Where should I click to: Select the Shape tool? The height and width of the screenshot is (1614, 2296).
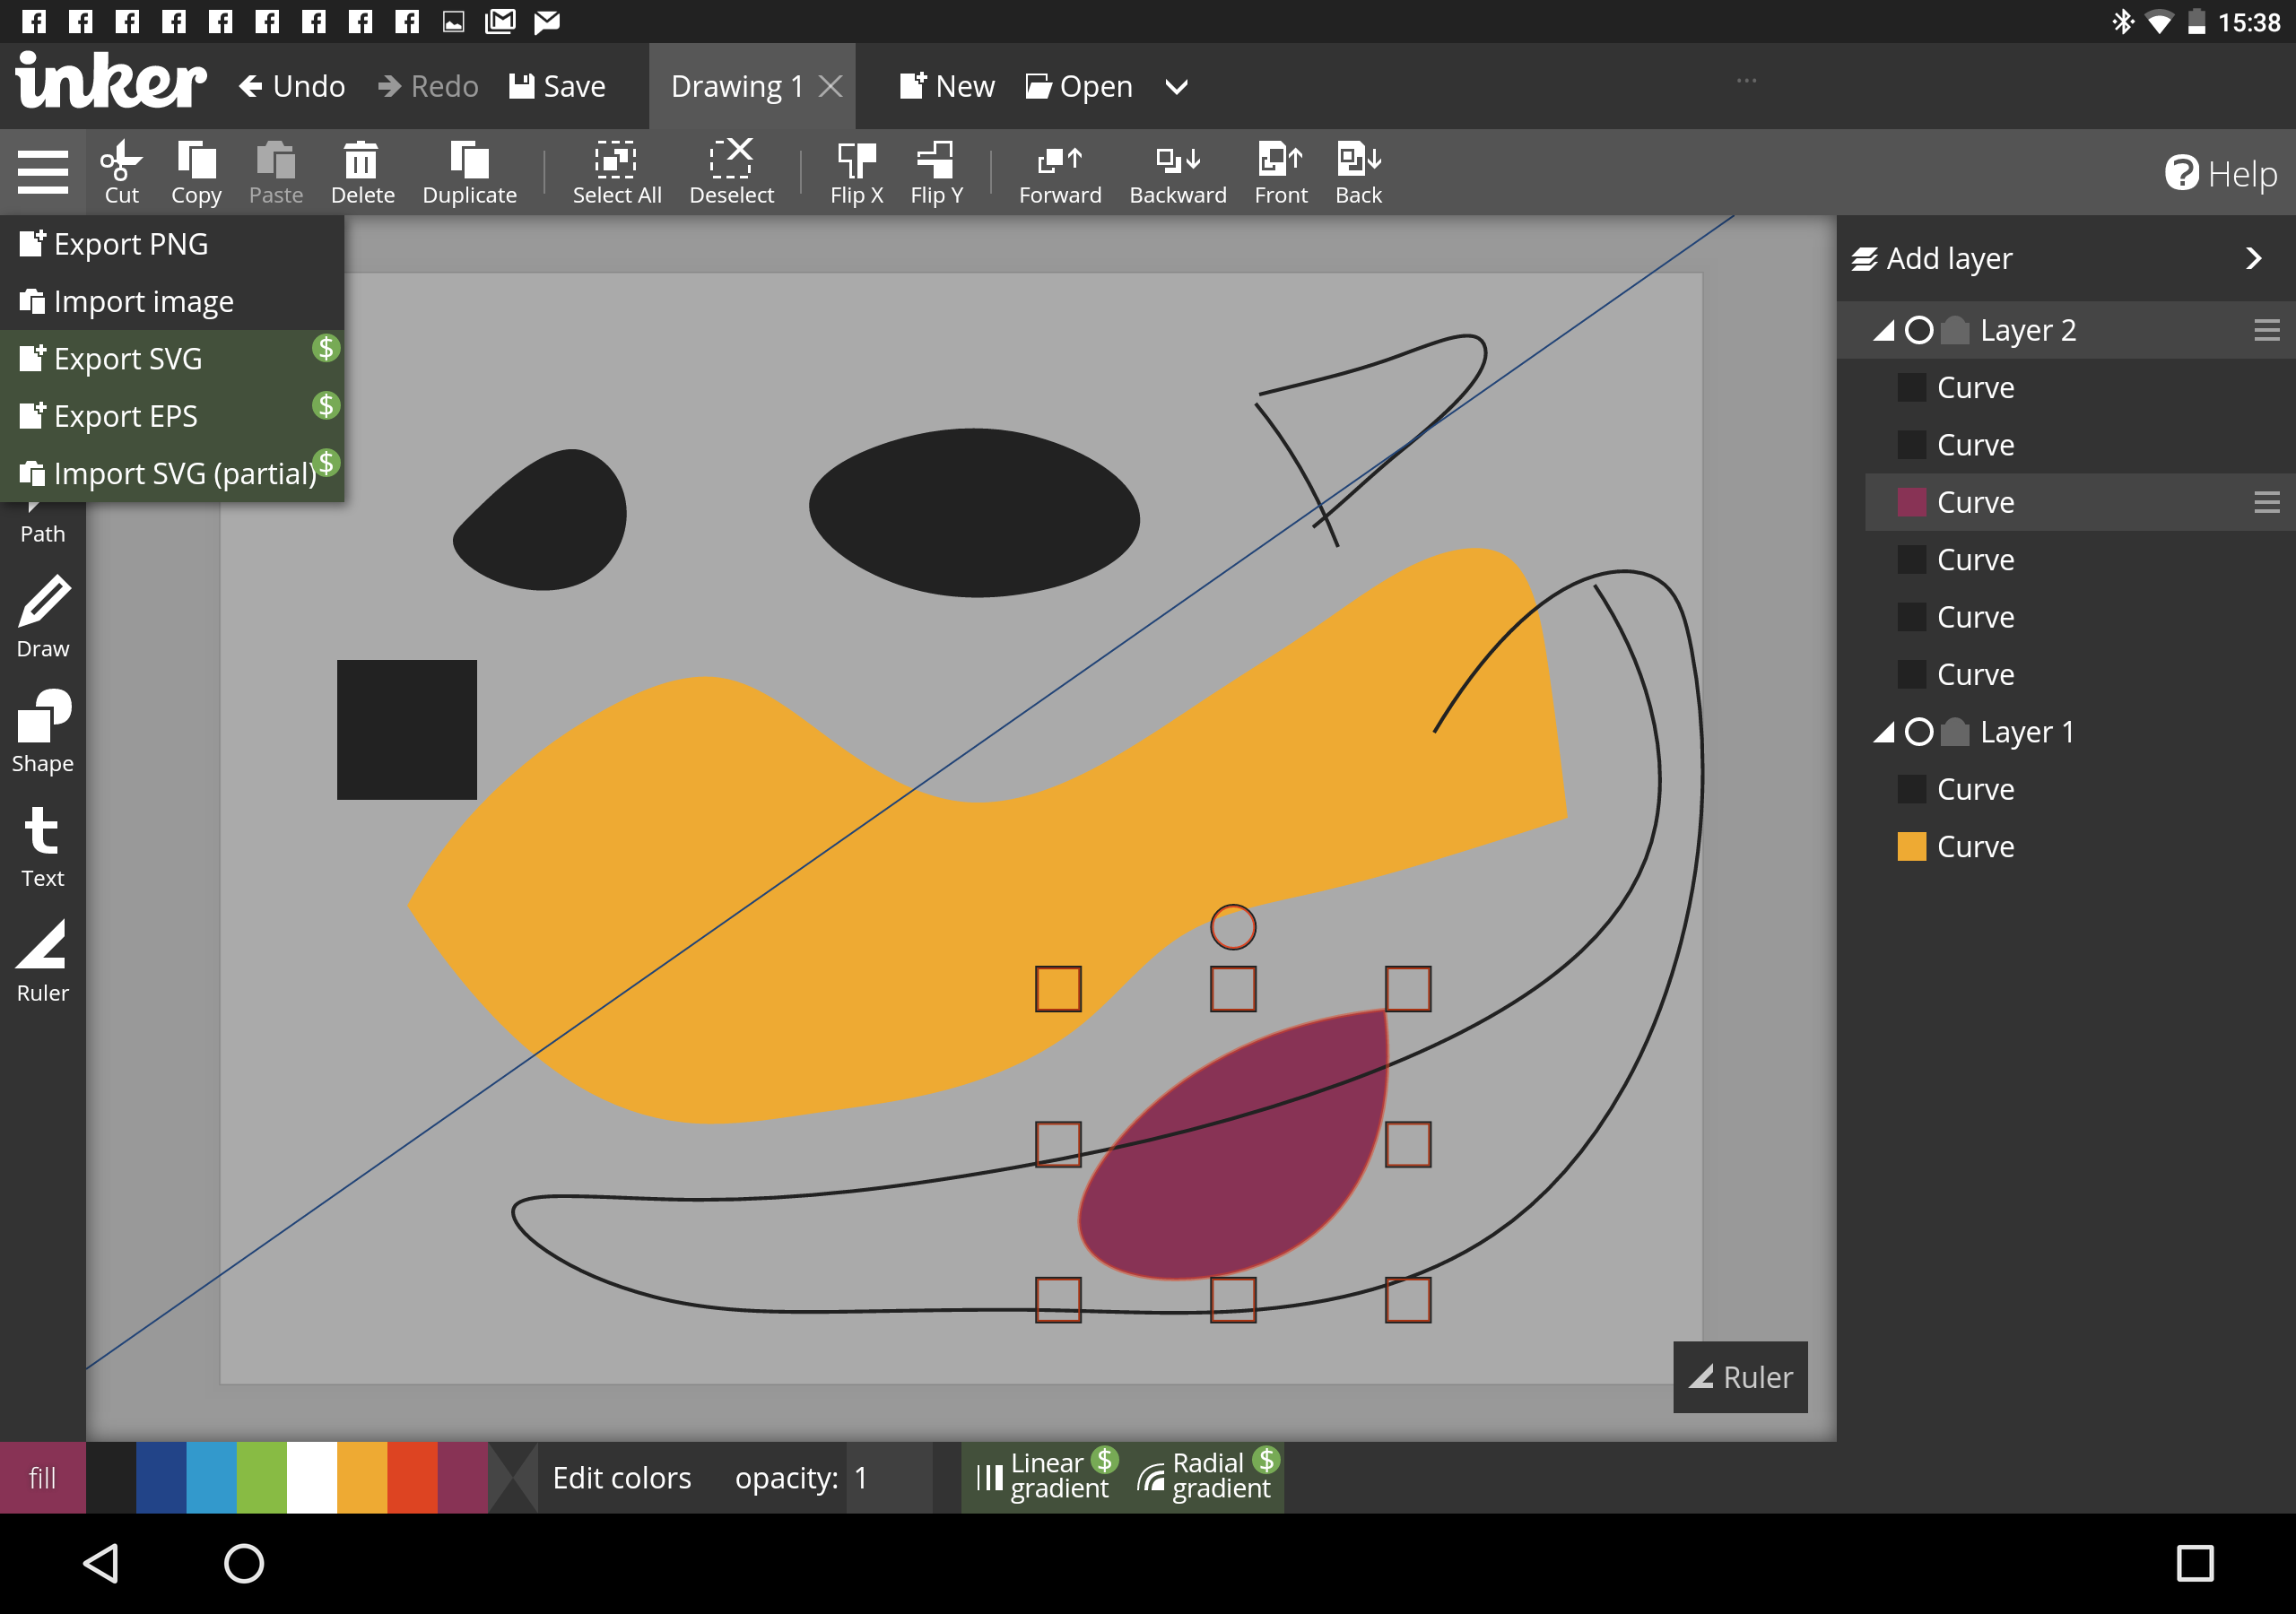tap(43, 731)
